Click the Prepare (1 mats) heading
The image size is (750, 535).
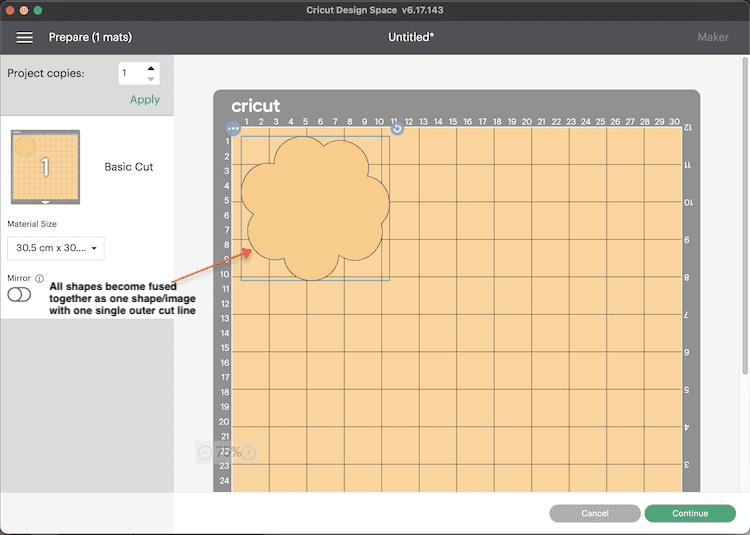[x=90, y=37]
